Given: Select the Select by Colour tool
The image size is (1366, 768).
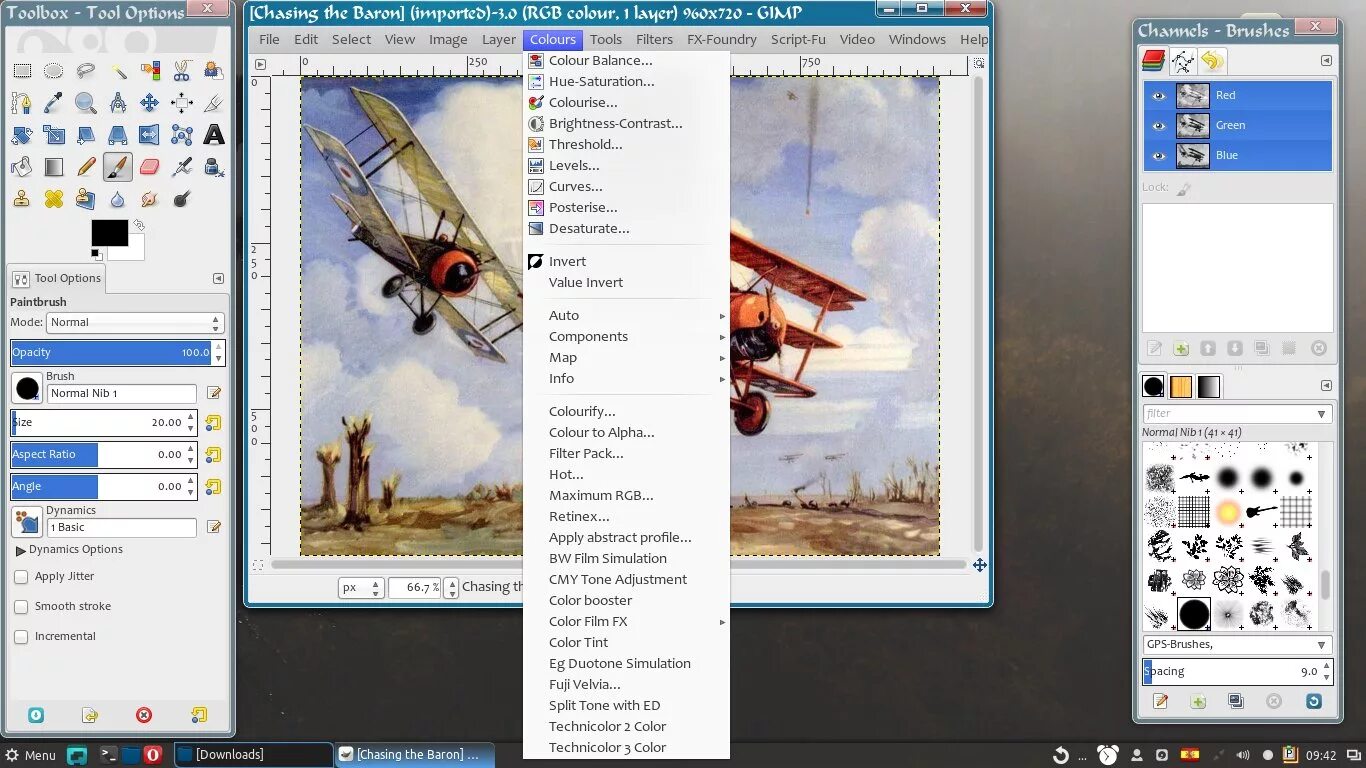Looking at the screenshot, I should 150,71.
